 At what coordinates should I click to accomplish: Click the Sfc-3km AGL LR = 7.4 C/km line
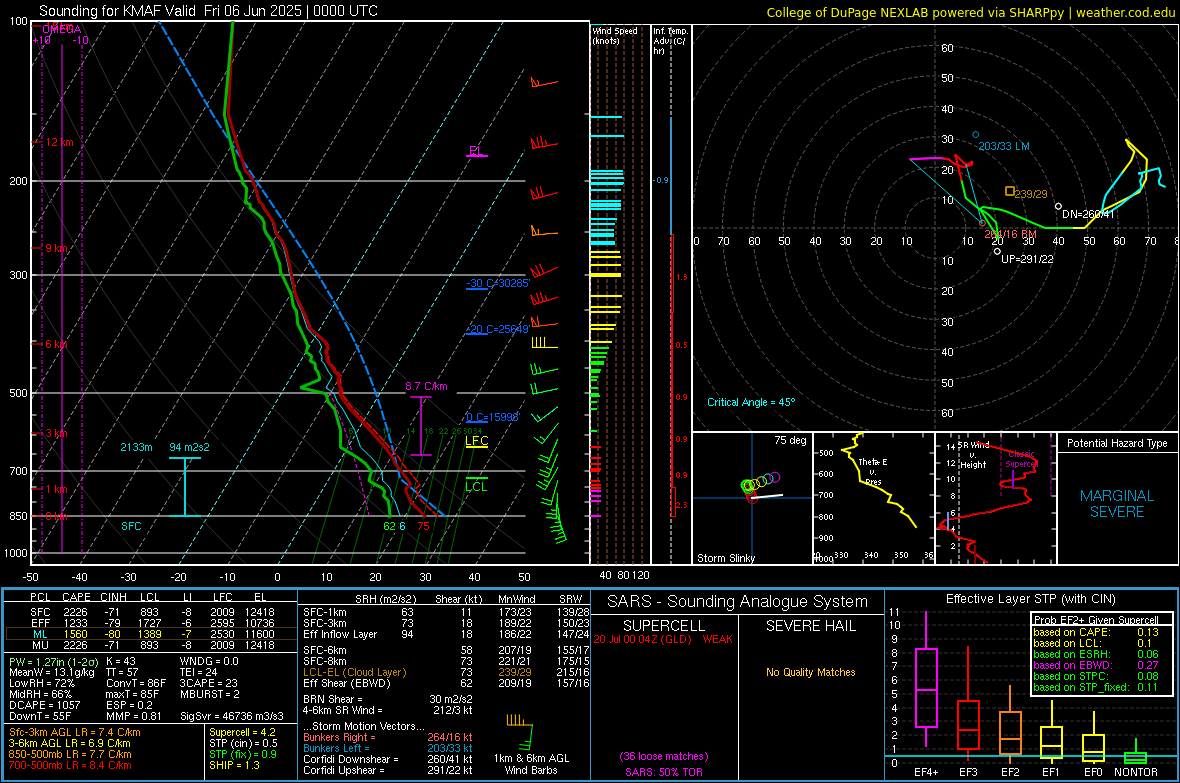tap(75, 732)
